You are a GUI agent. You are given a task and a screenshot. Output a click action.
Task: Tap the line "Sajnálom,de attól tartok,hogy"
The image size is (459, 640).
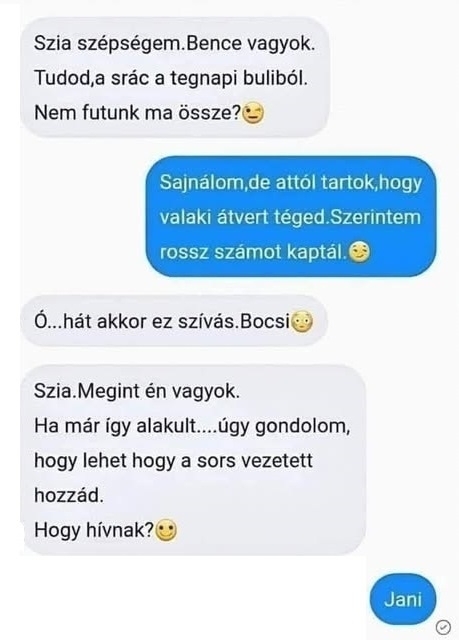tap(291, 182)
